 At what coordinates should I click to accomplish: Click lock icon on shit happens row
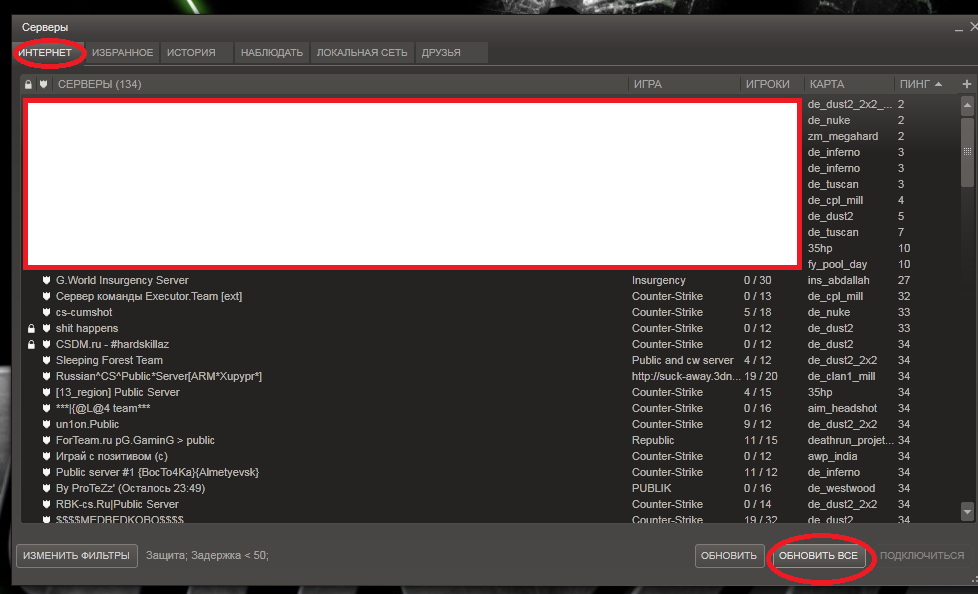click(x=31, y=328)
